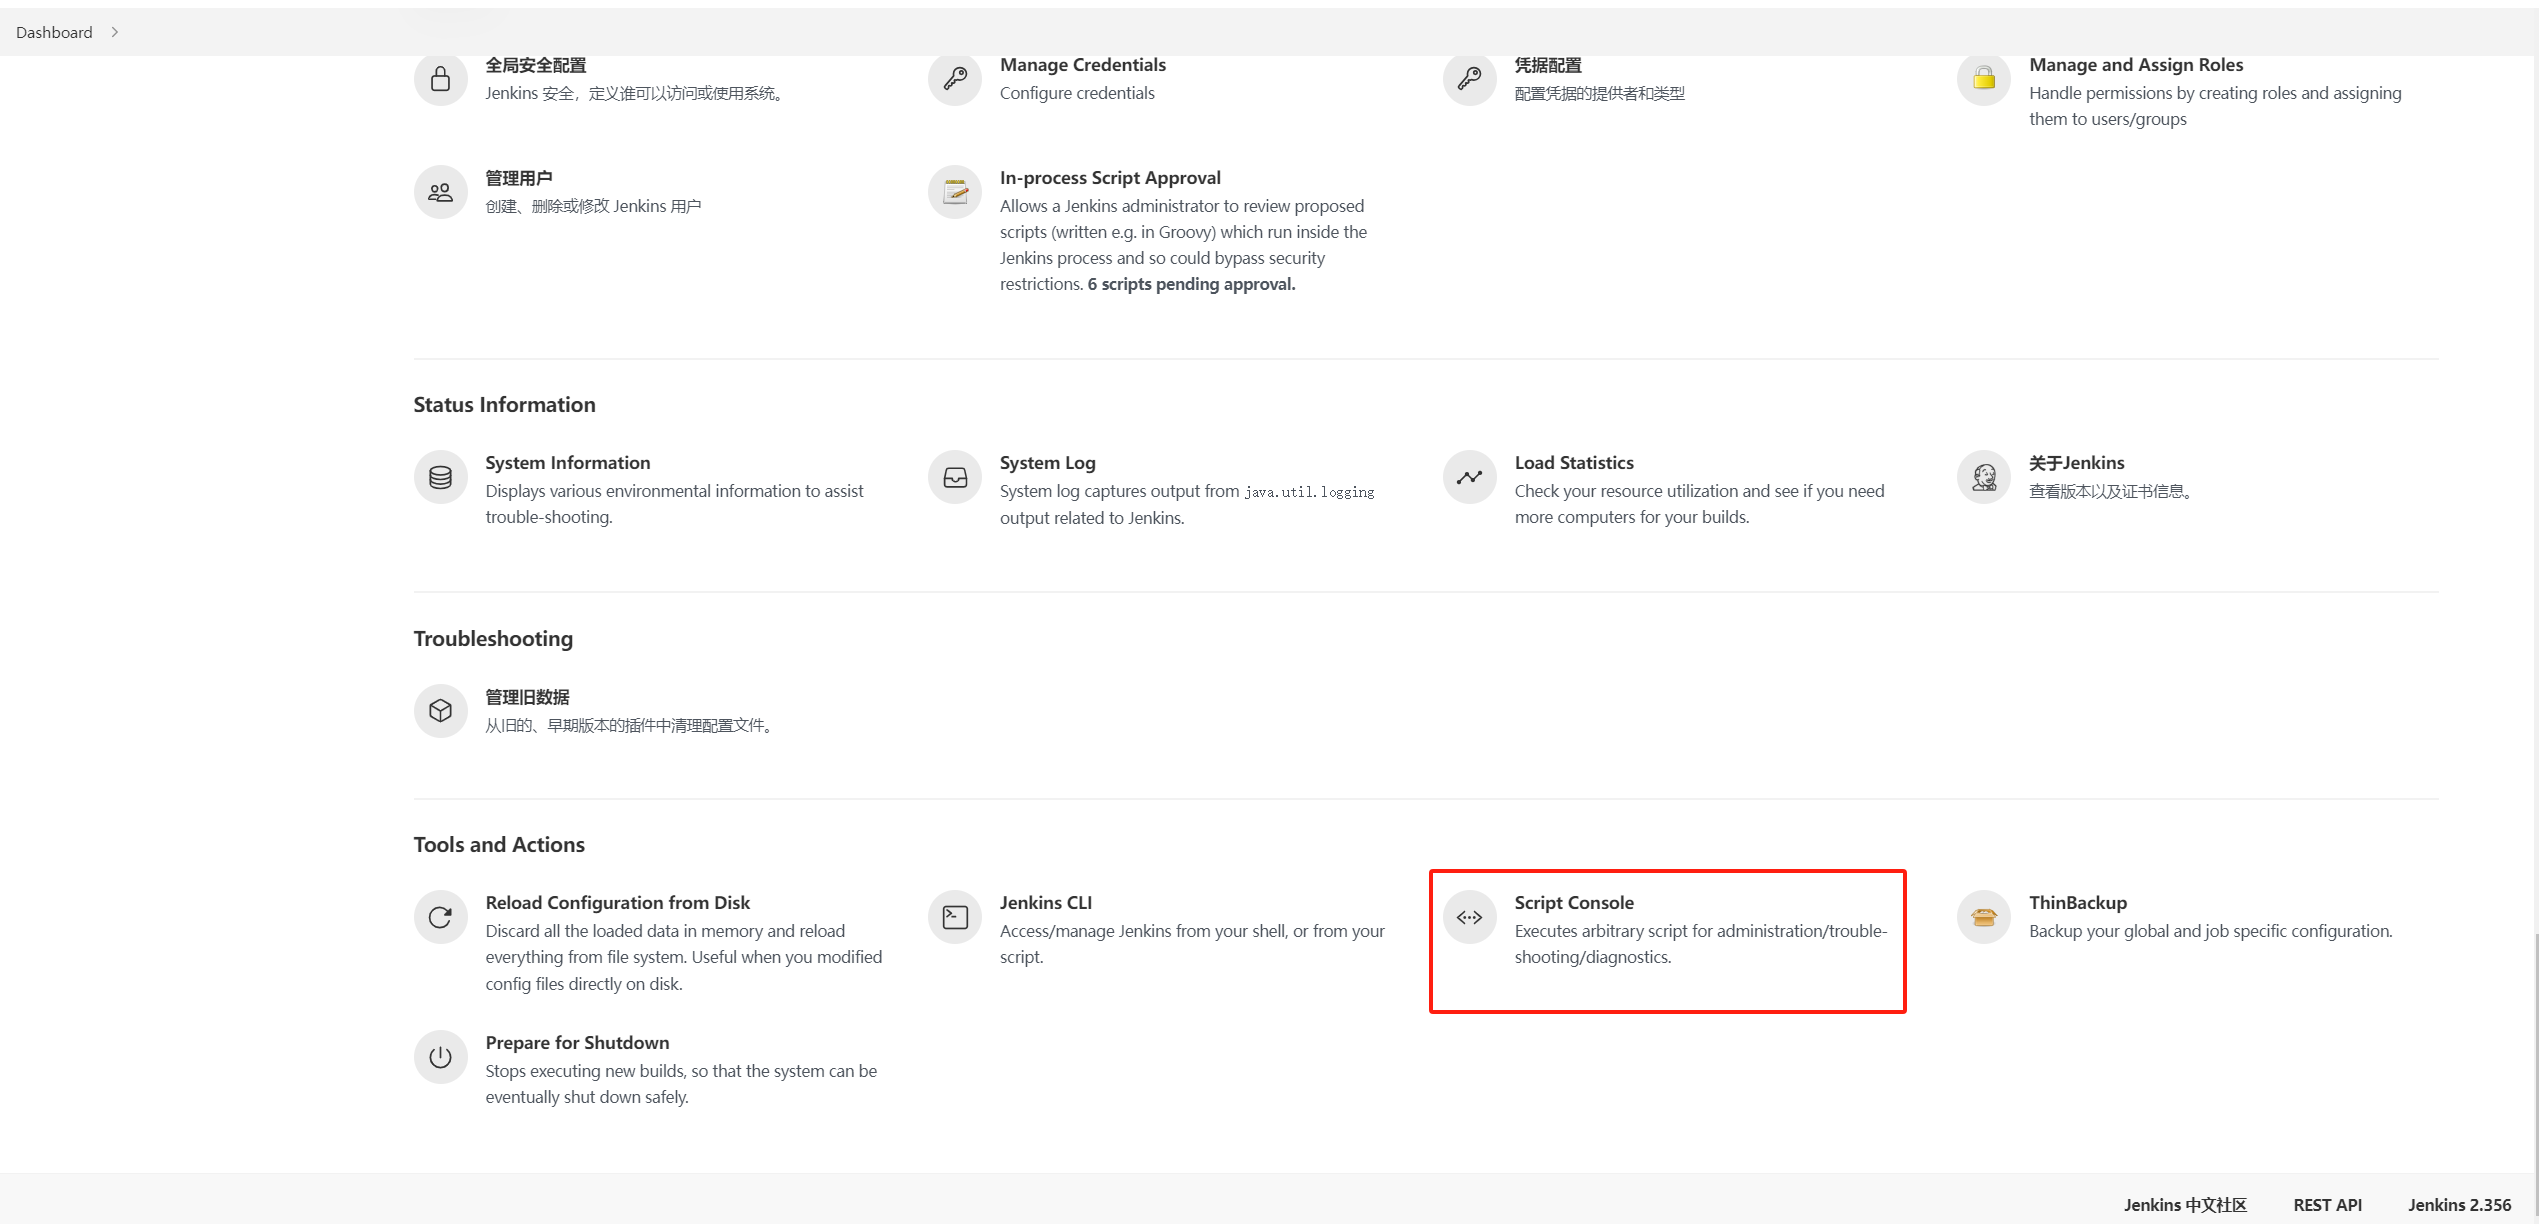This screenshot has height=1224, width=2539.
Task: Click the 'Troubleshooting' section heading
Action: tap(493, 639)
